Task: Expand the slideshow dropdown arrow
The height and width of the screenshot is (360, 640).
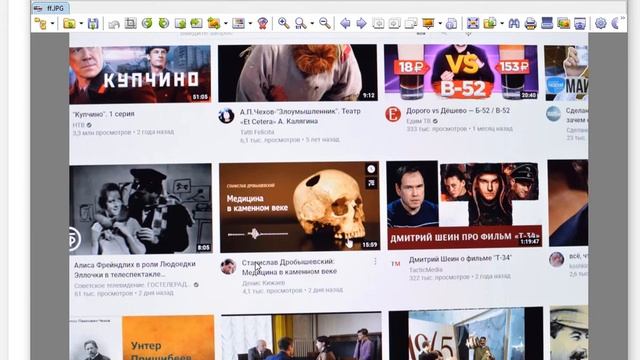Action: pos(440,24)
